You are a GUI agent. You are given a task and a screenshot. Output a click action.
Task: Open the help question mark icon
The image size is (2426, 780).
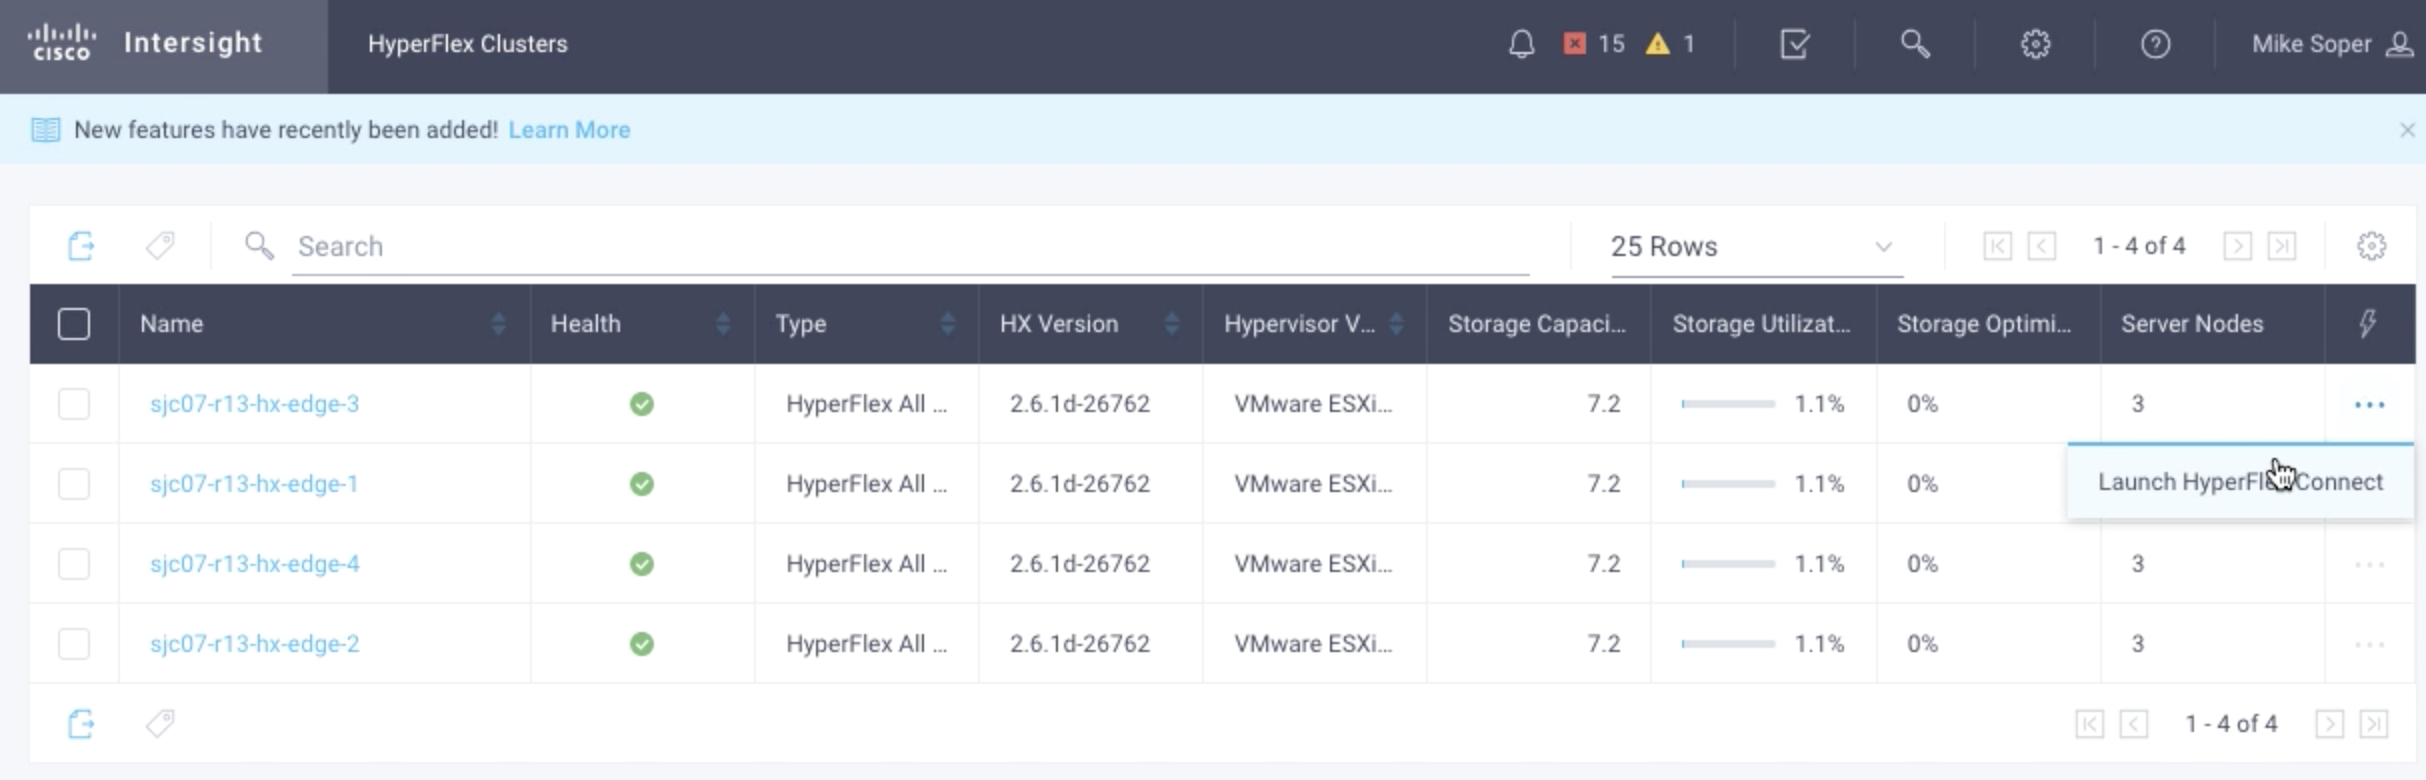tap(2155, 44)
